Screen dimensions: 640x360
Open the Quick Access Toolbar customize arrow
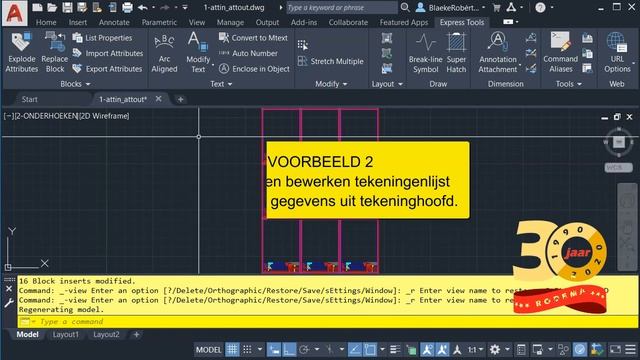pos(185,7)
